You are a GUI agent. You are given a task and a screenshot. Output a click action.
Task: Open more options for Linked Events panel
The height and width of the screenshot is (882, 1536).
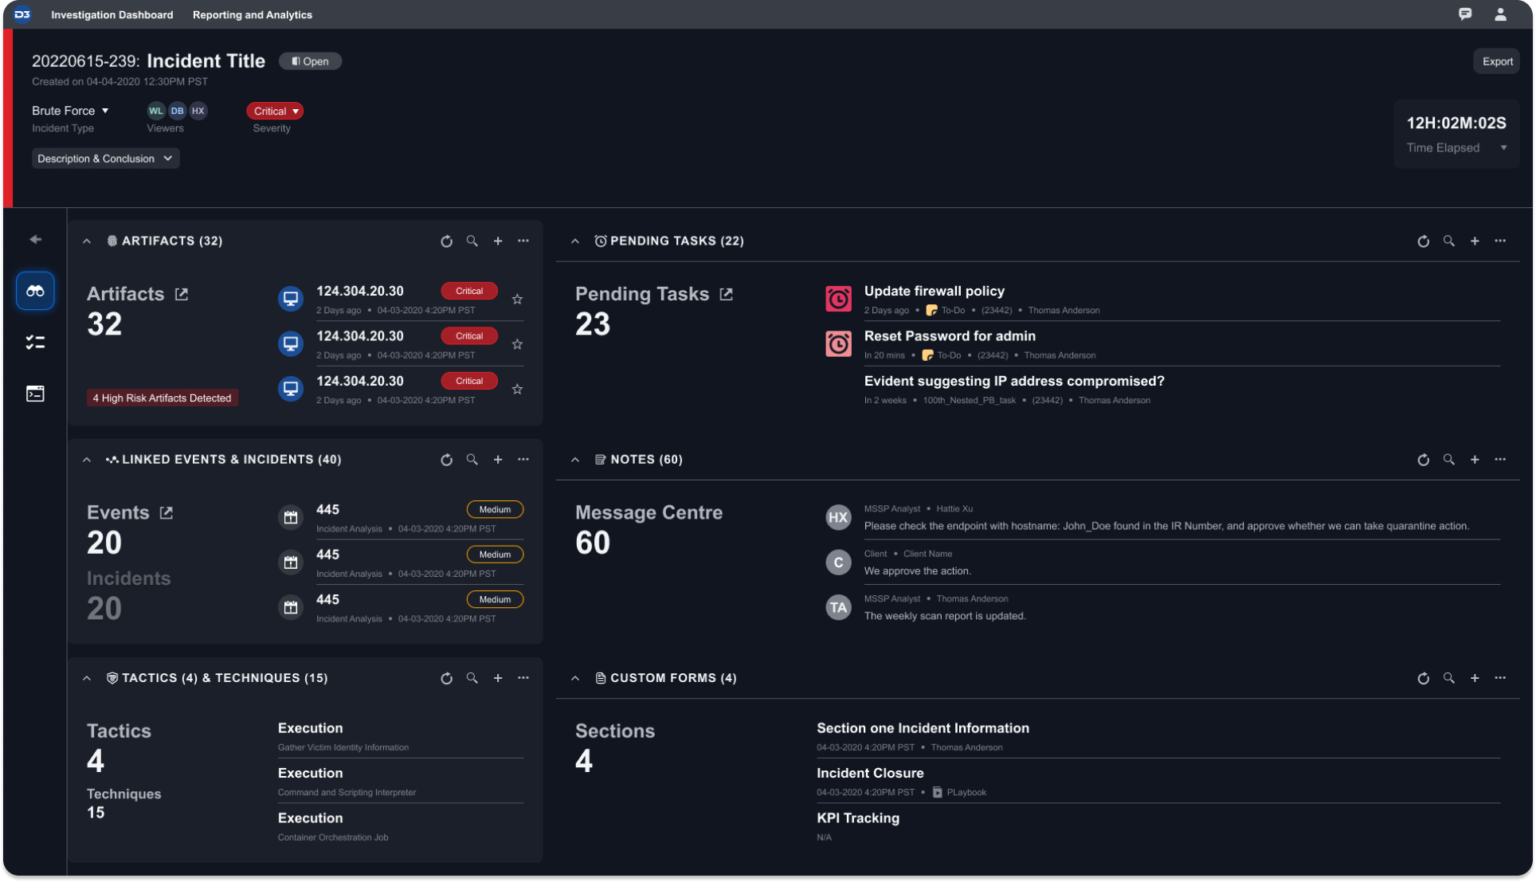point(523,459)
